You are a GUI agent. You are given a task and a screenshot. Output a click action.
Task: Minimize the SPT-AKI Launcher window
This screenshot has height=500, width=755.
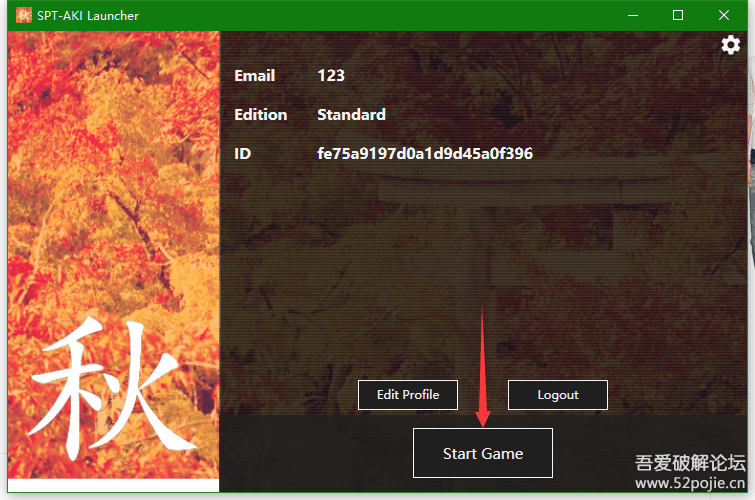(x=632, y=15)
